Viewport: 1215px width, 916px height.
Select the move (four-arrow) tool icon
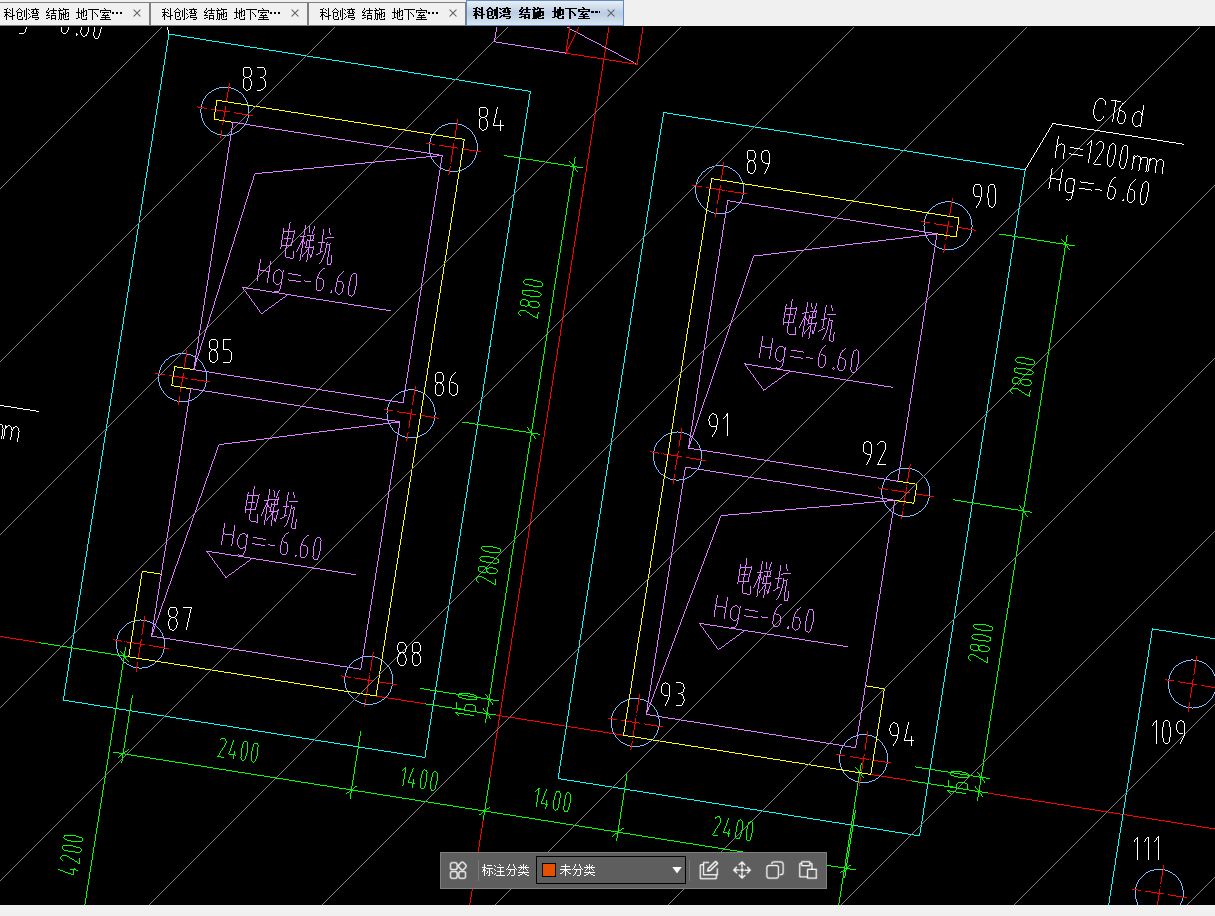(742, 870)
